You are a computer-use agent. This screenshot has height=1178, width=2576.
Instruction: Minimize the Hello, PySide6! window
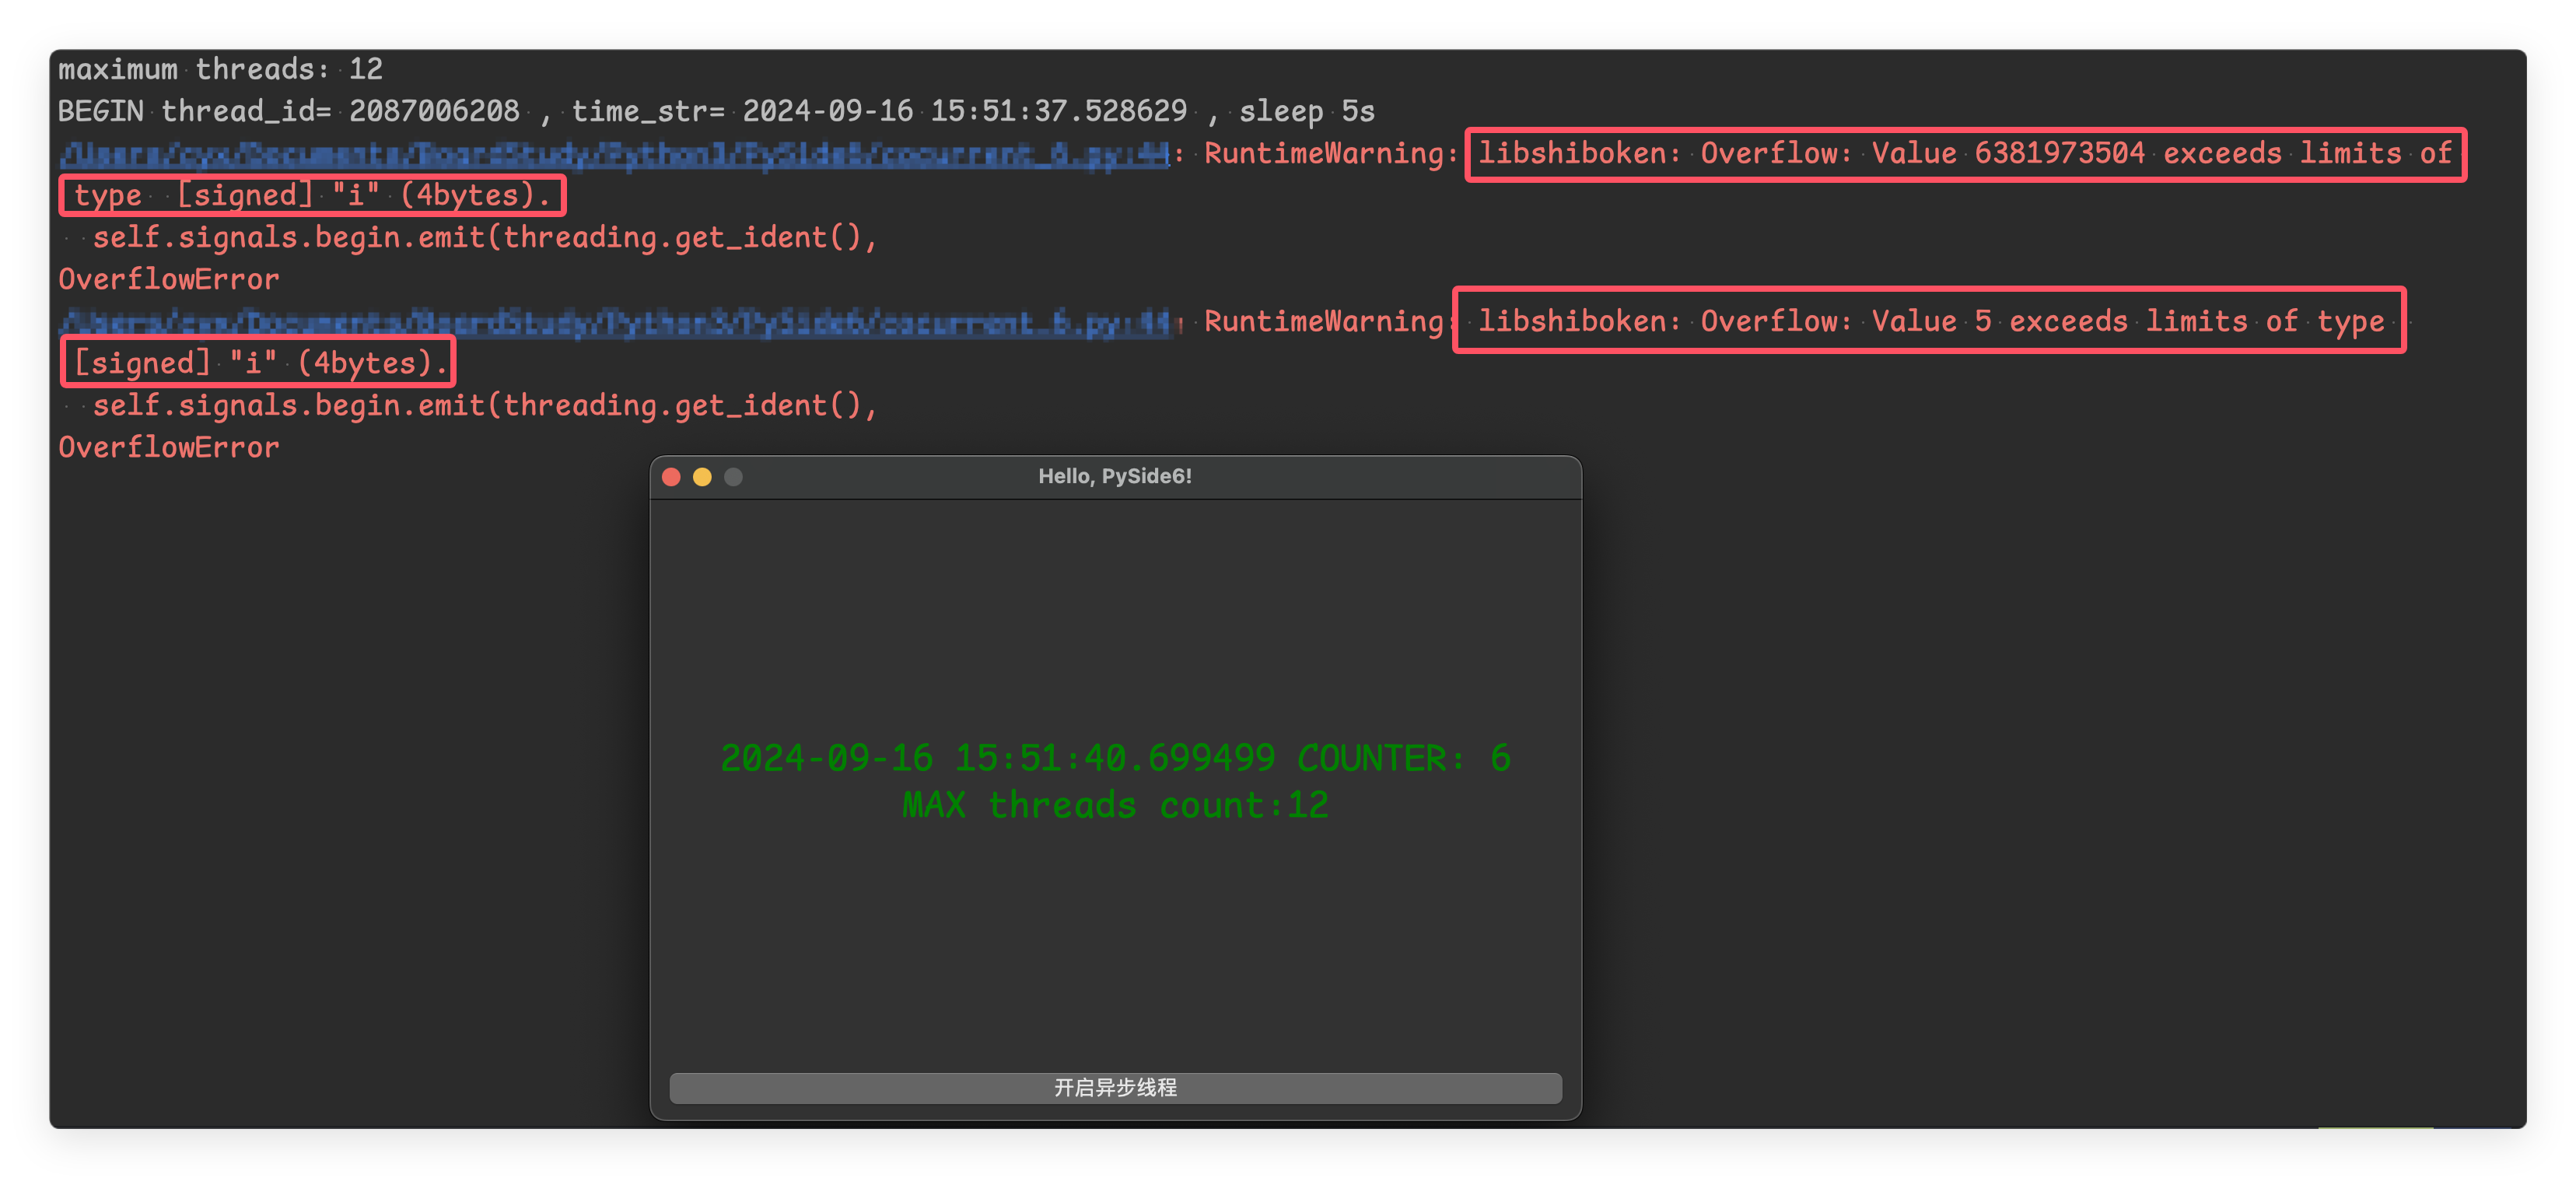(x=702, y=477)
